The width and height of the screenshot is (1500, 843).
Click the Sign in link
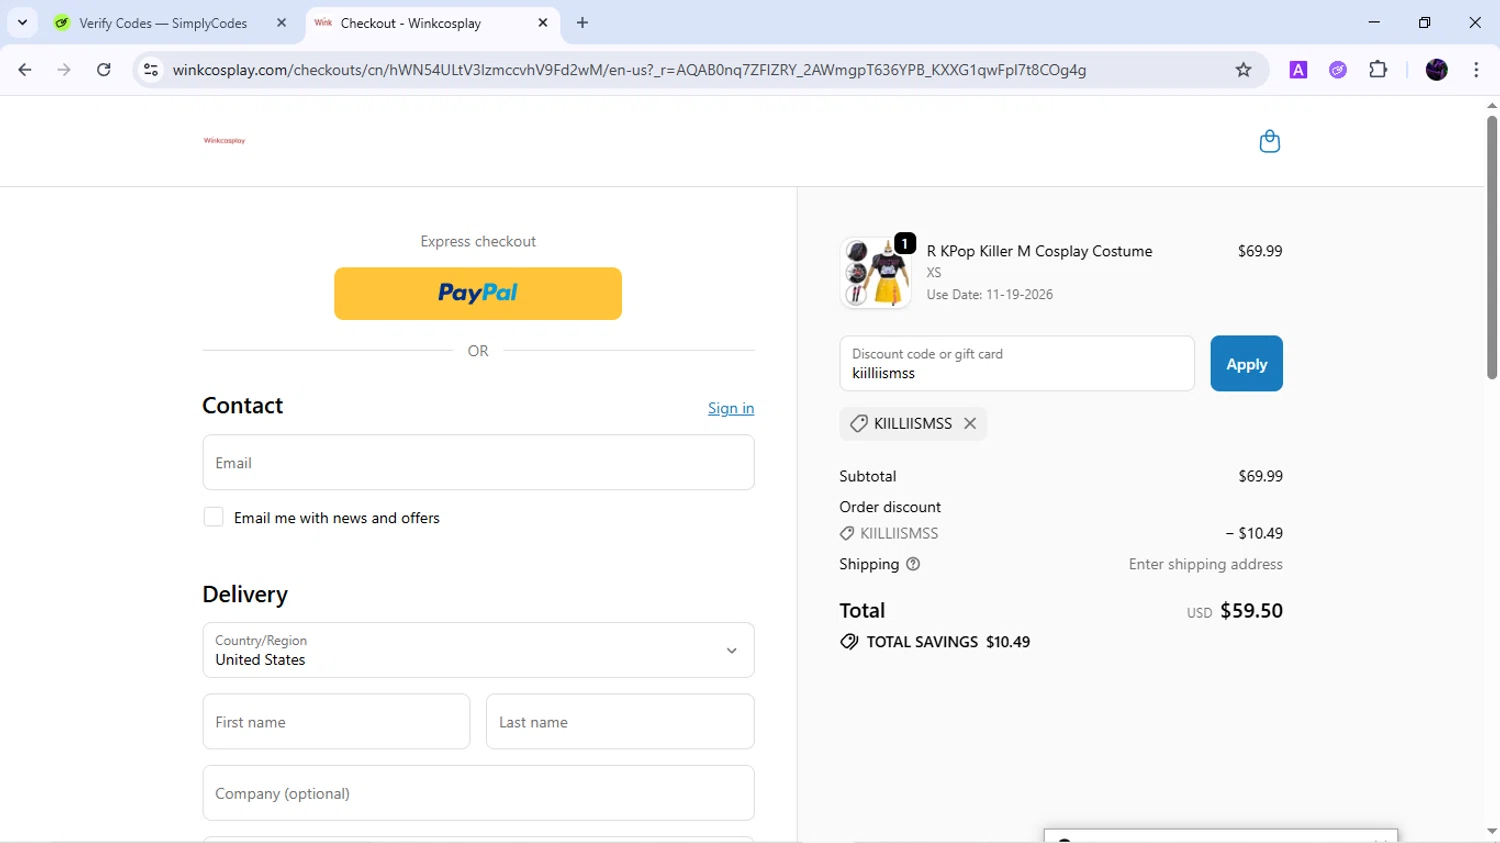(x=731, y=408)
